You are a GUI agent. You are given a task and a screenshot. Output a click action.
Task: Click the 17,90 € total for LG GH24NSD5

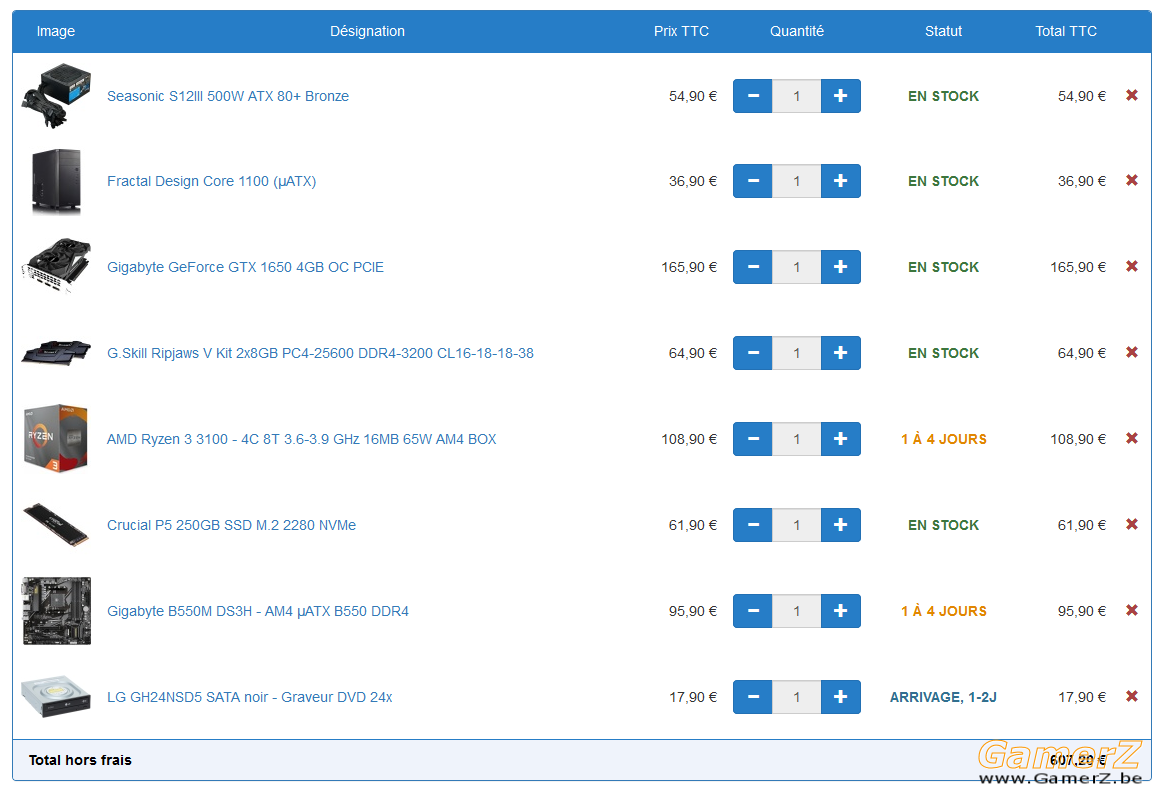pyautogui.click(x=1081, y=697)
